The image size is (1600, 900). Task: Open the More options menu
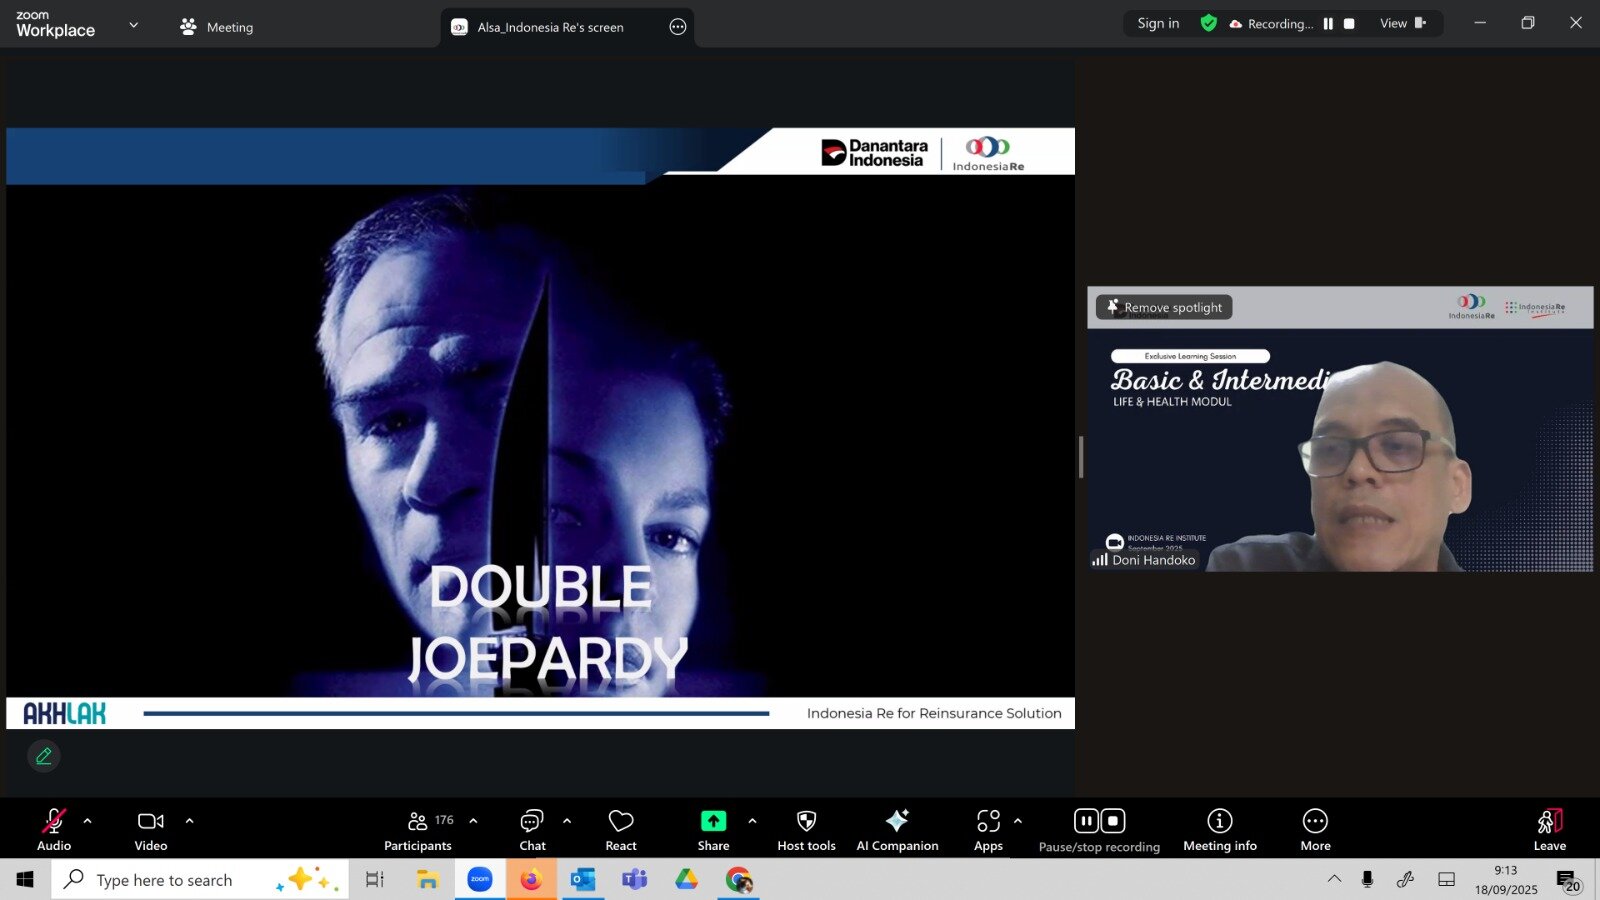[1315, 830]
